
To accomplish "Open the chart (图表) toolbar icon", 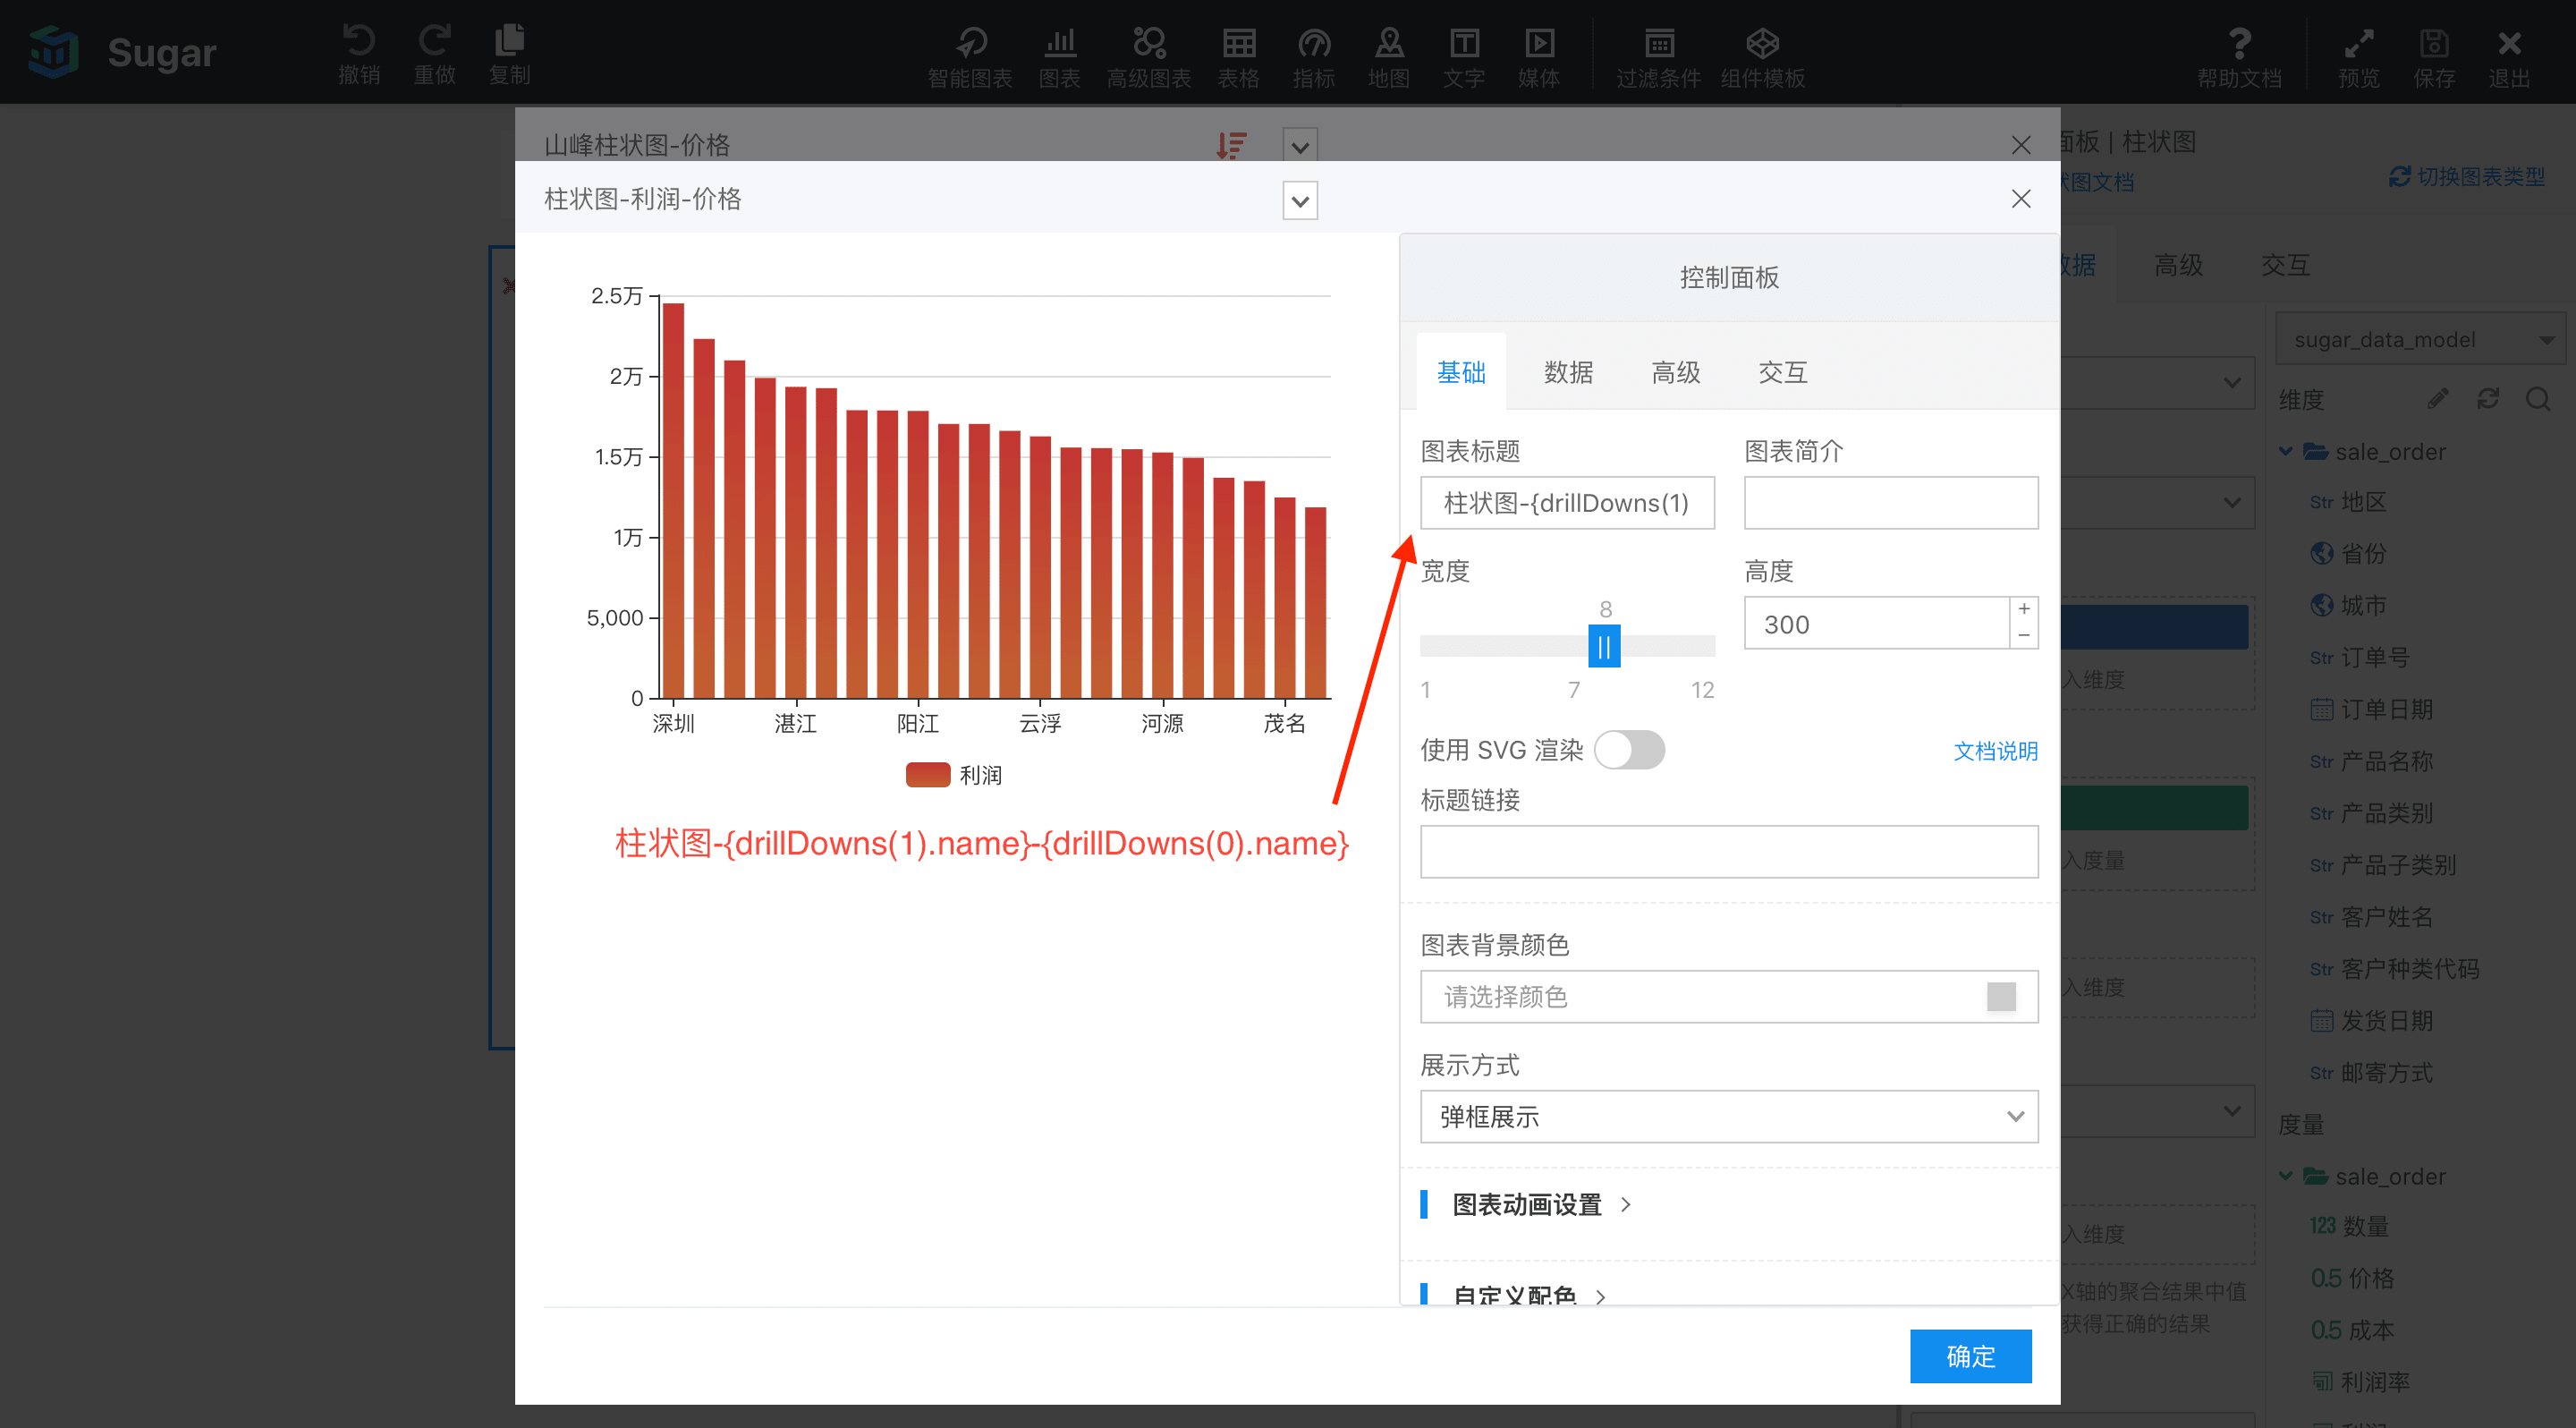I will click(x=1060, y=43).
